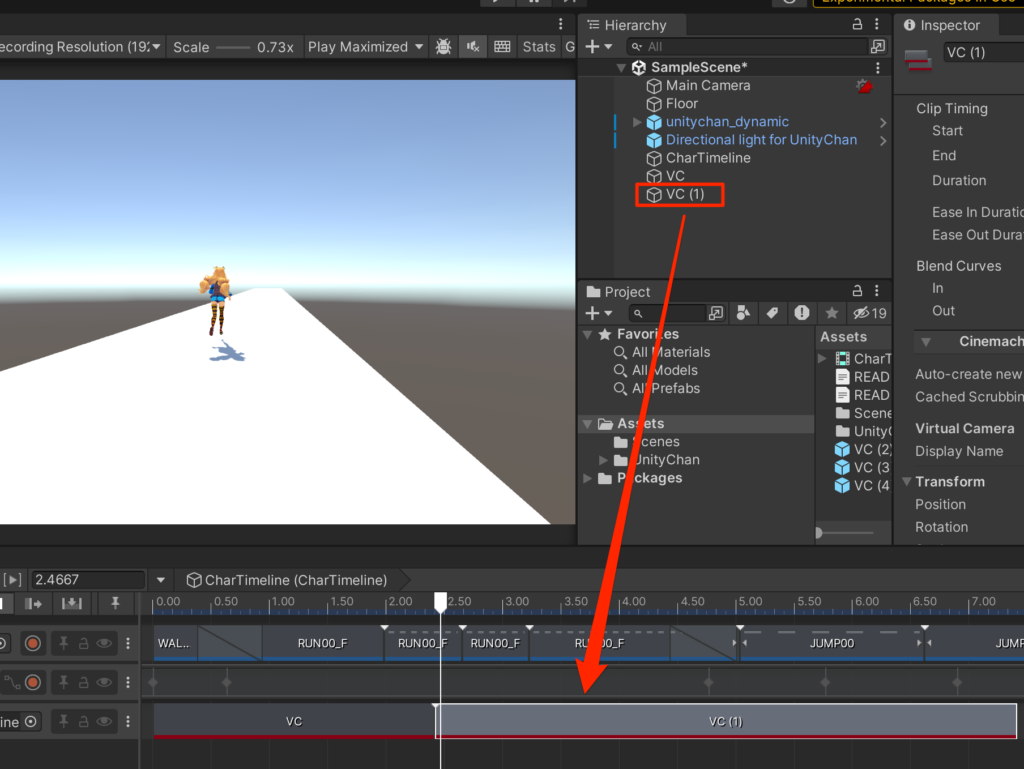Image resolution: width=1024 pixels, height=769 pixels.
Task: Toggle lock on the Cinemachine track
Action: click(84, 722)
